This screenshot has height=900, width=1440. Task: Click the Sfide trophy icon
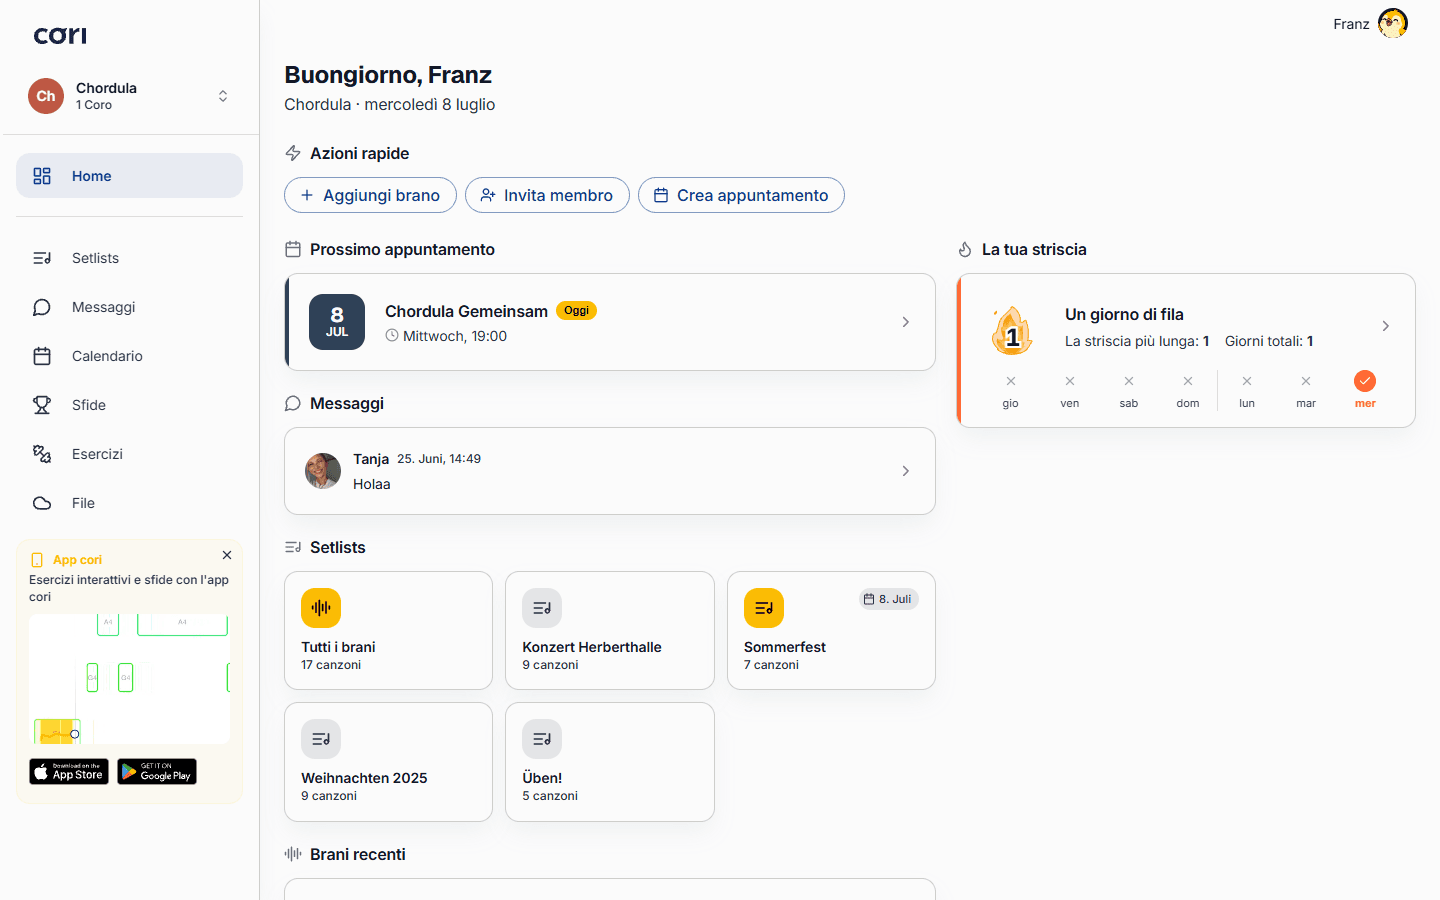click(42, 405)
